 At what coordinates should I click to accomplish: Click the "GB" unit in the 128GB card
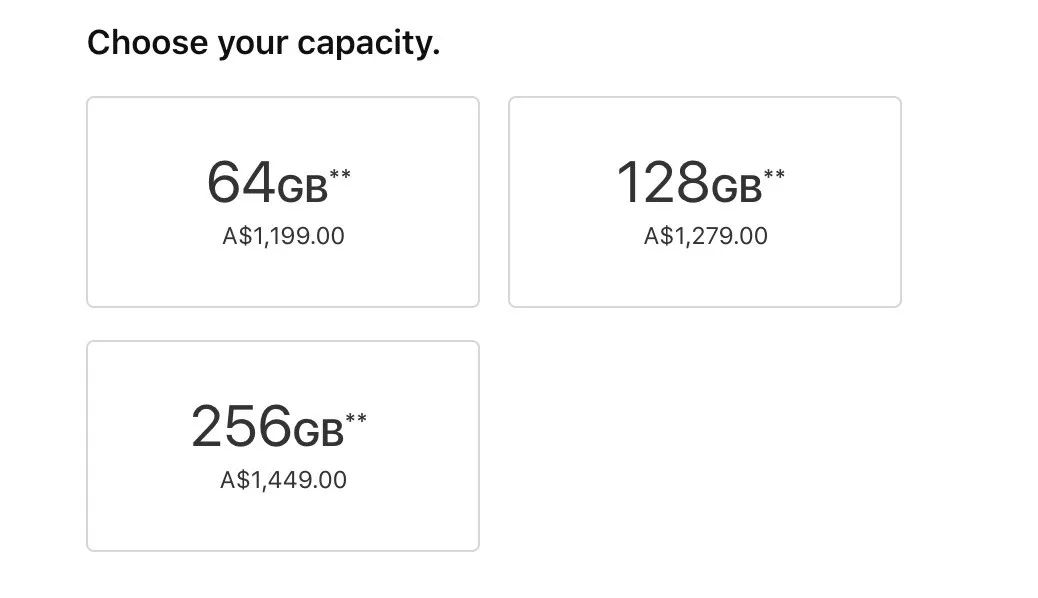[735, 188]
